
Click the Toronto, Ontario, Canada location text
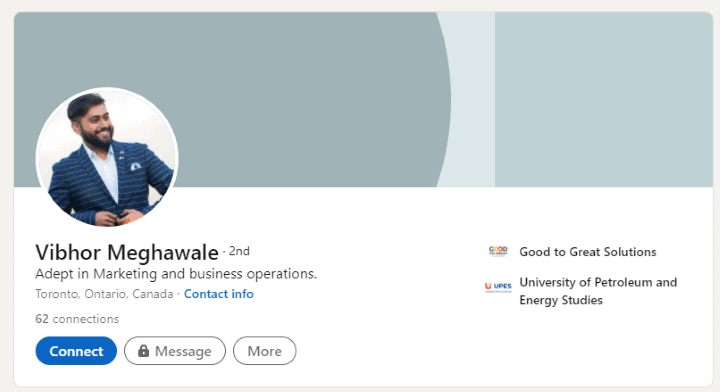point(104,294)
